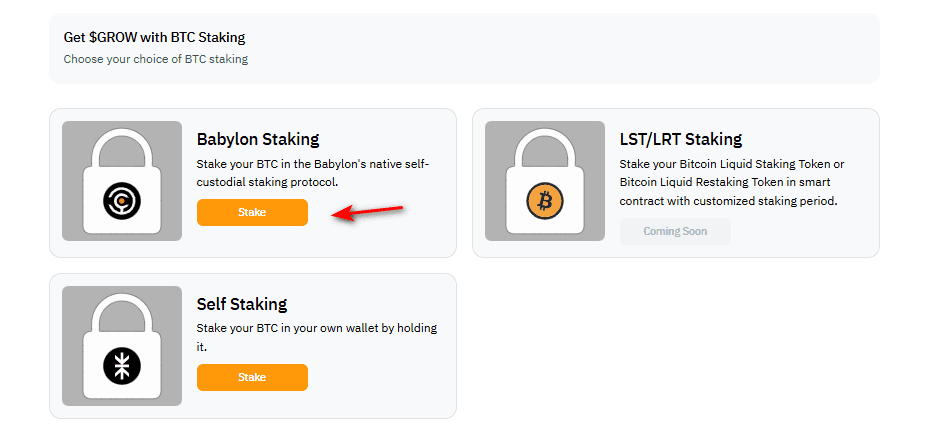This screenshot has height=439, width=926.
Task: Click the padlock shackle above the Bitcoin icon
Action: coord(544,148)
